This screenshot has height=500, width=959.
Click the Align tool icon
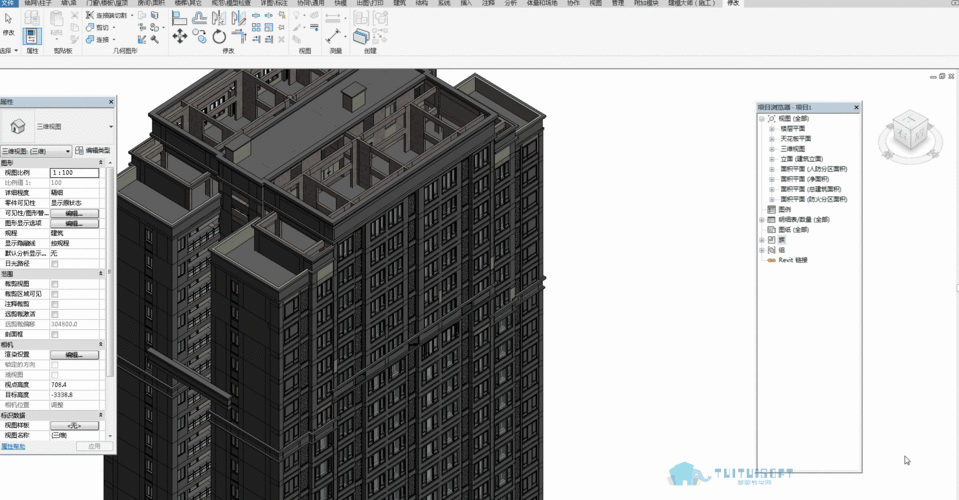(181, 17)
